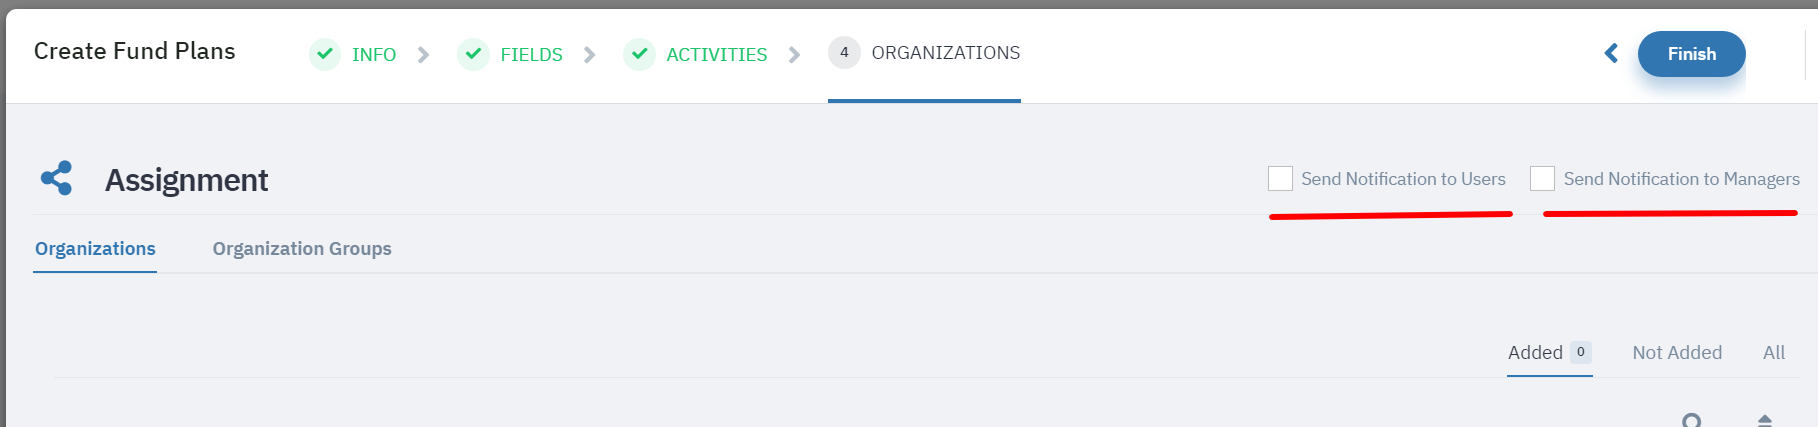Viewport: 1818px width, 427px height.
Task: Jump to the ACTIVITIES step label
Action: point(717,55)
